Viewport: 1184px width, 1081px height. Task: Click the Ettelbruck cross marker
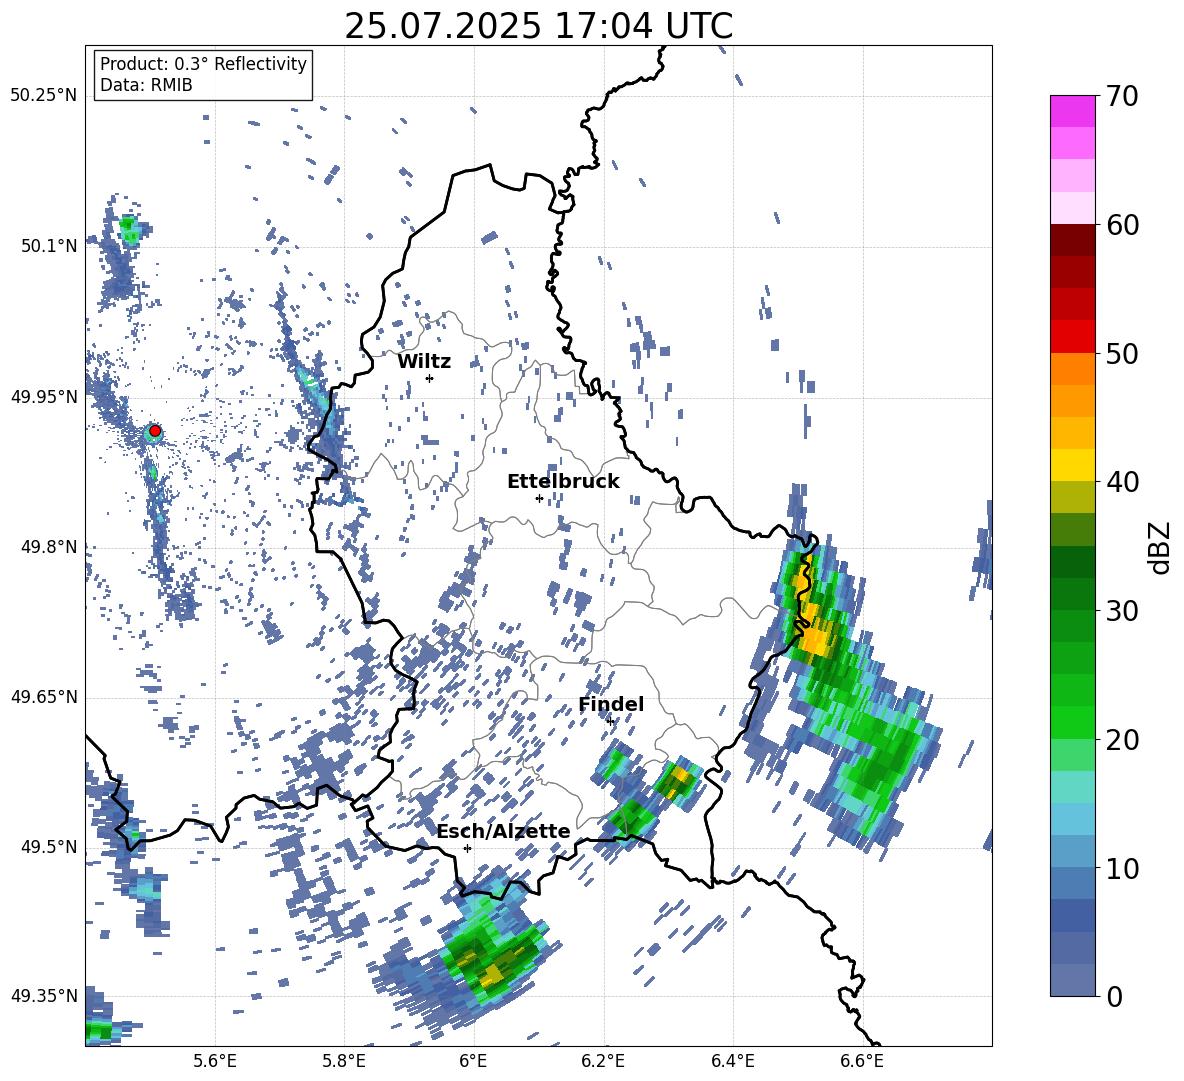pyautogui.click(x=539, y=498)
